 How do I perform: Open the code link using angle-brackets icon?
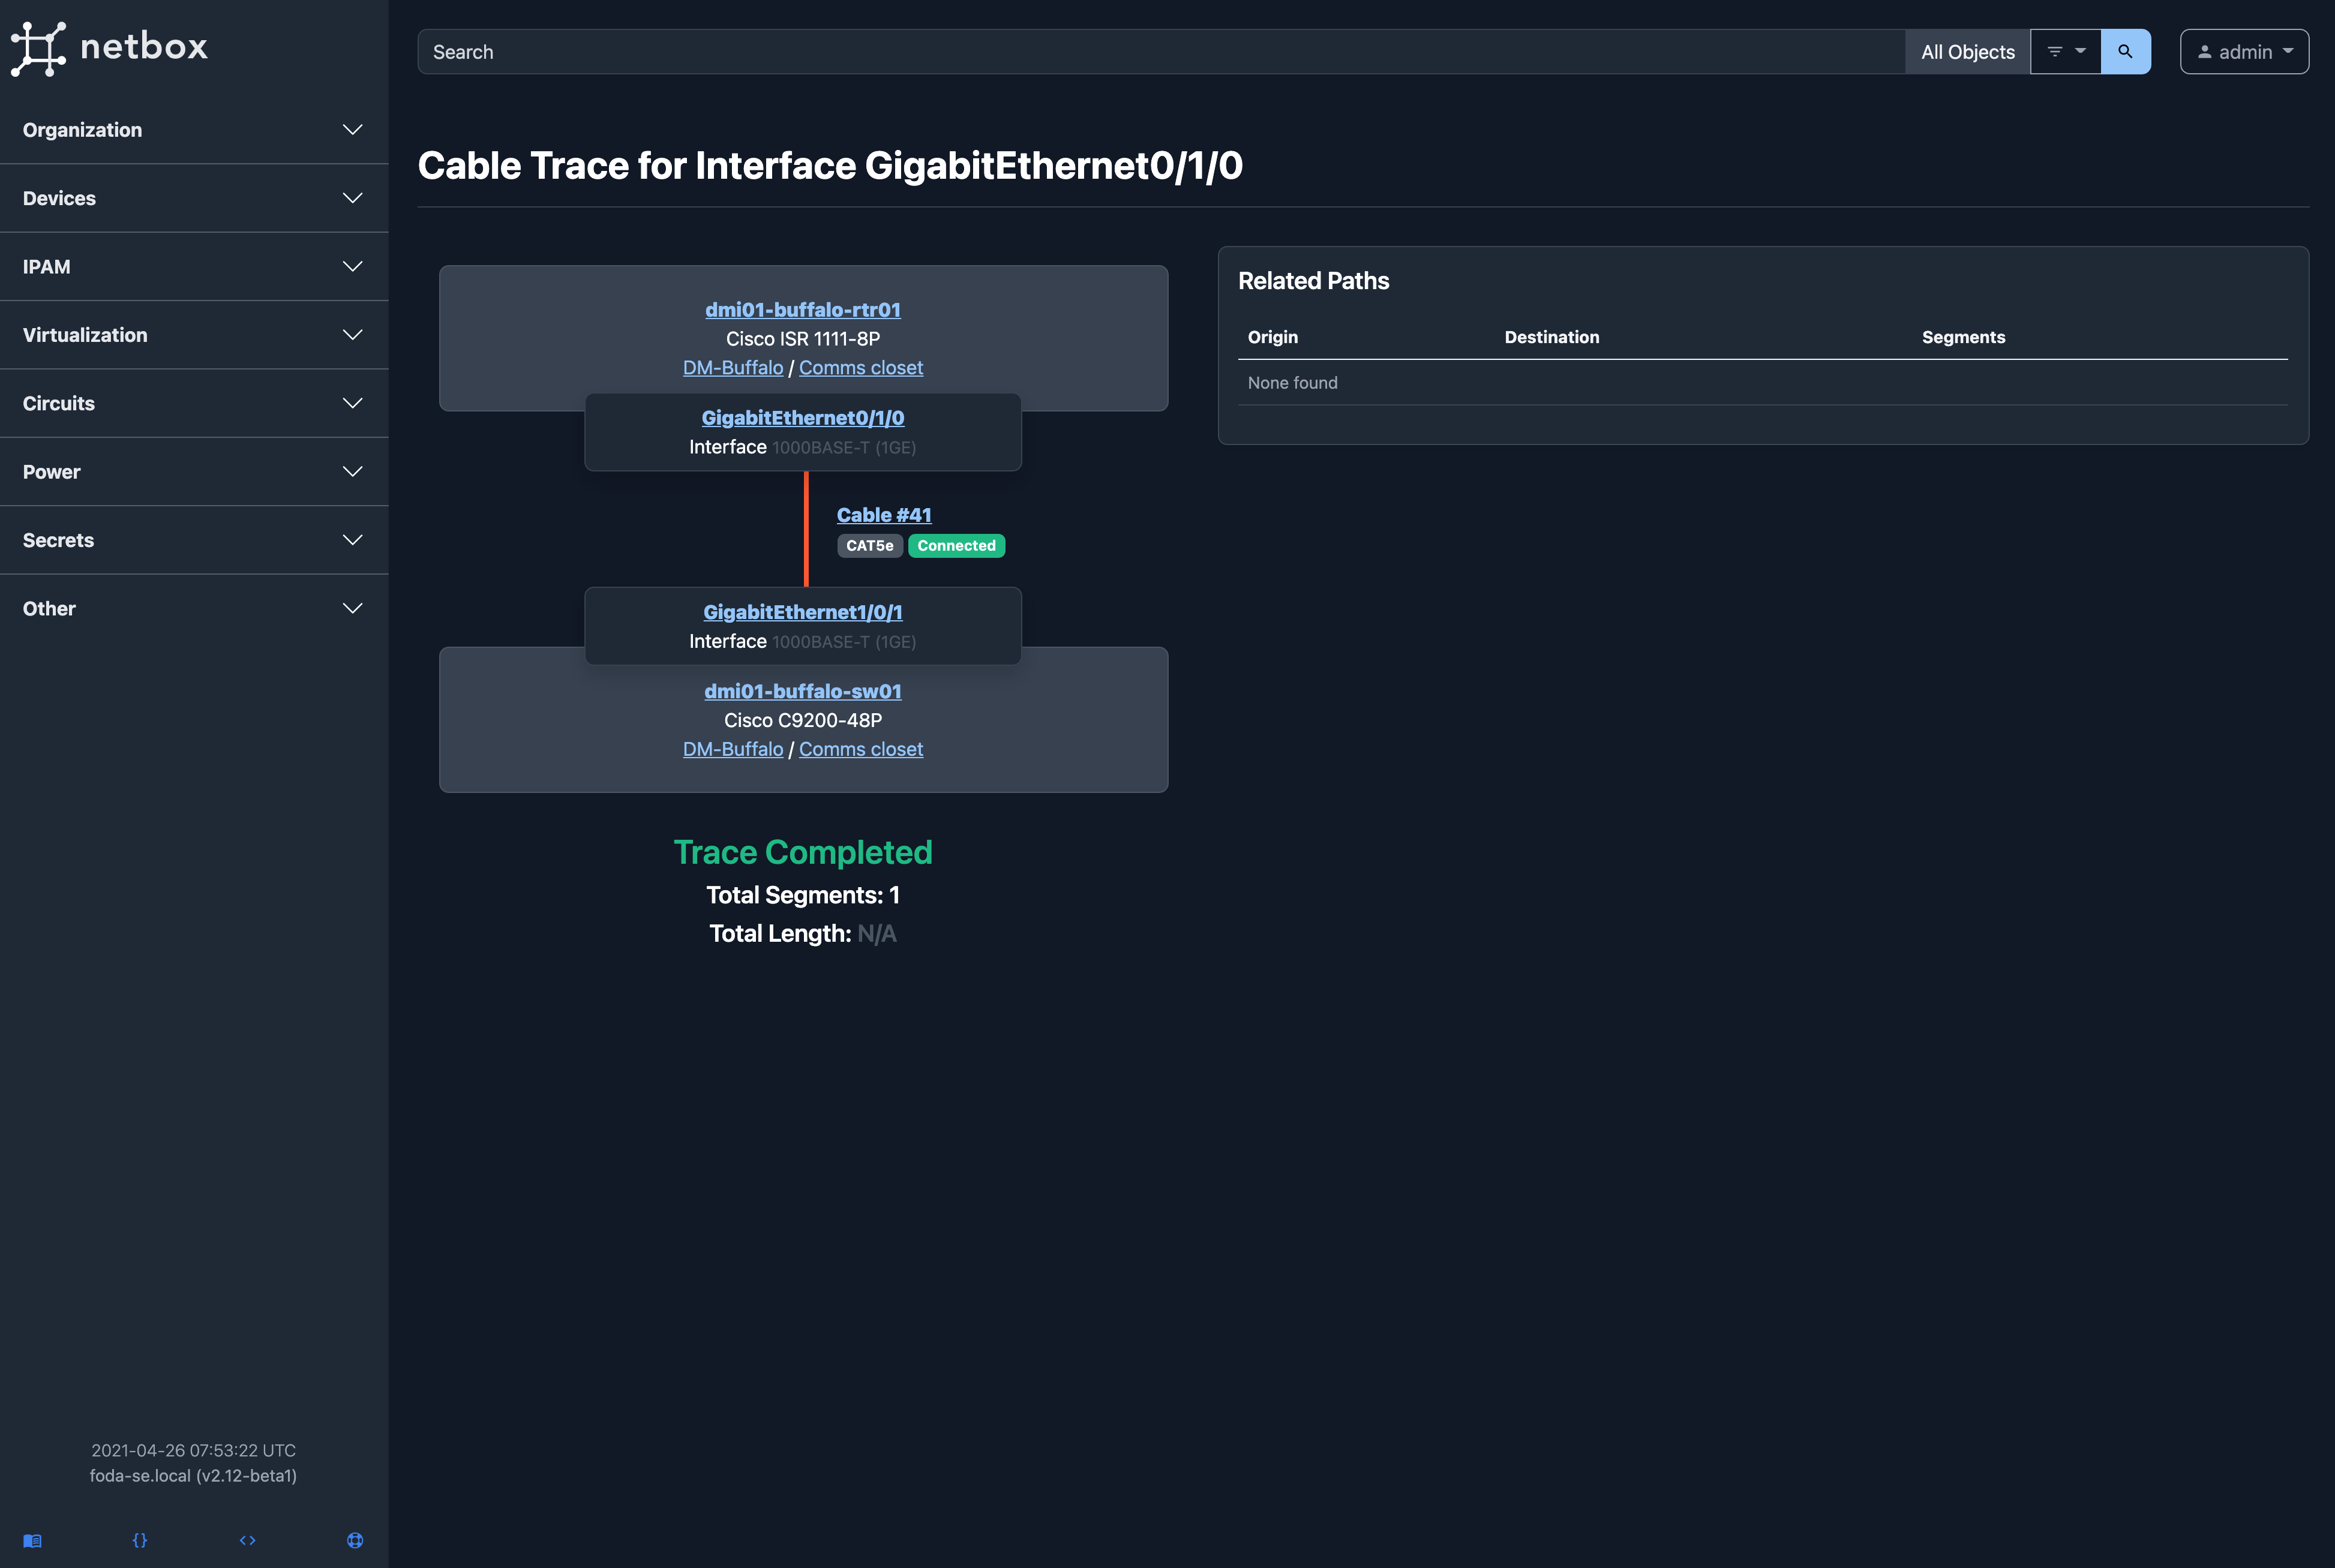(x=247, y=1540)
